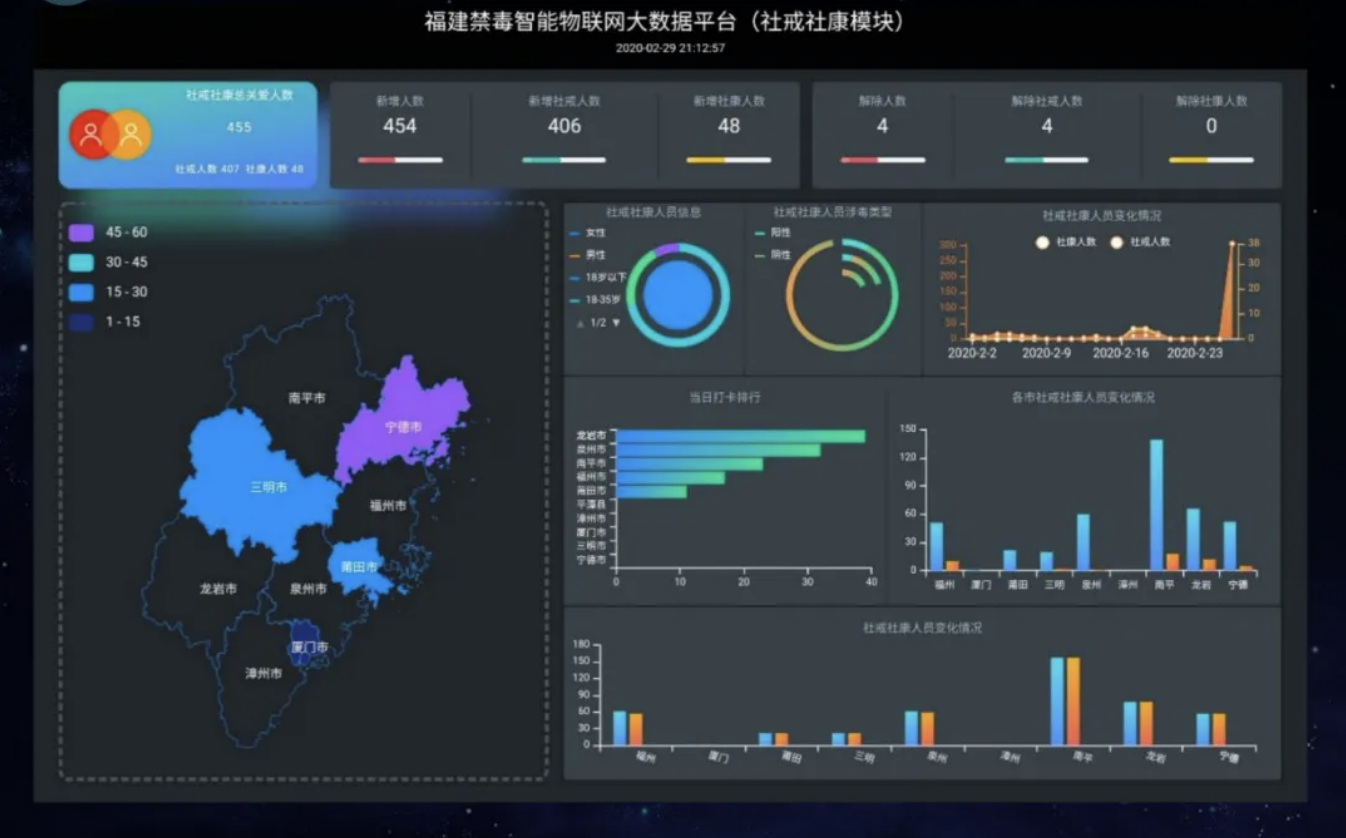Select the 莆田市 region on the map
This screenshot has width=1346, height=838.
(x=357, y=567)
